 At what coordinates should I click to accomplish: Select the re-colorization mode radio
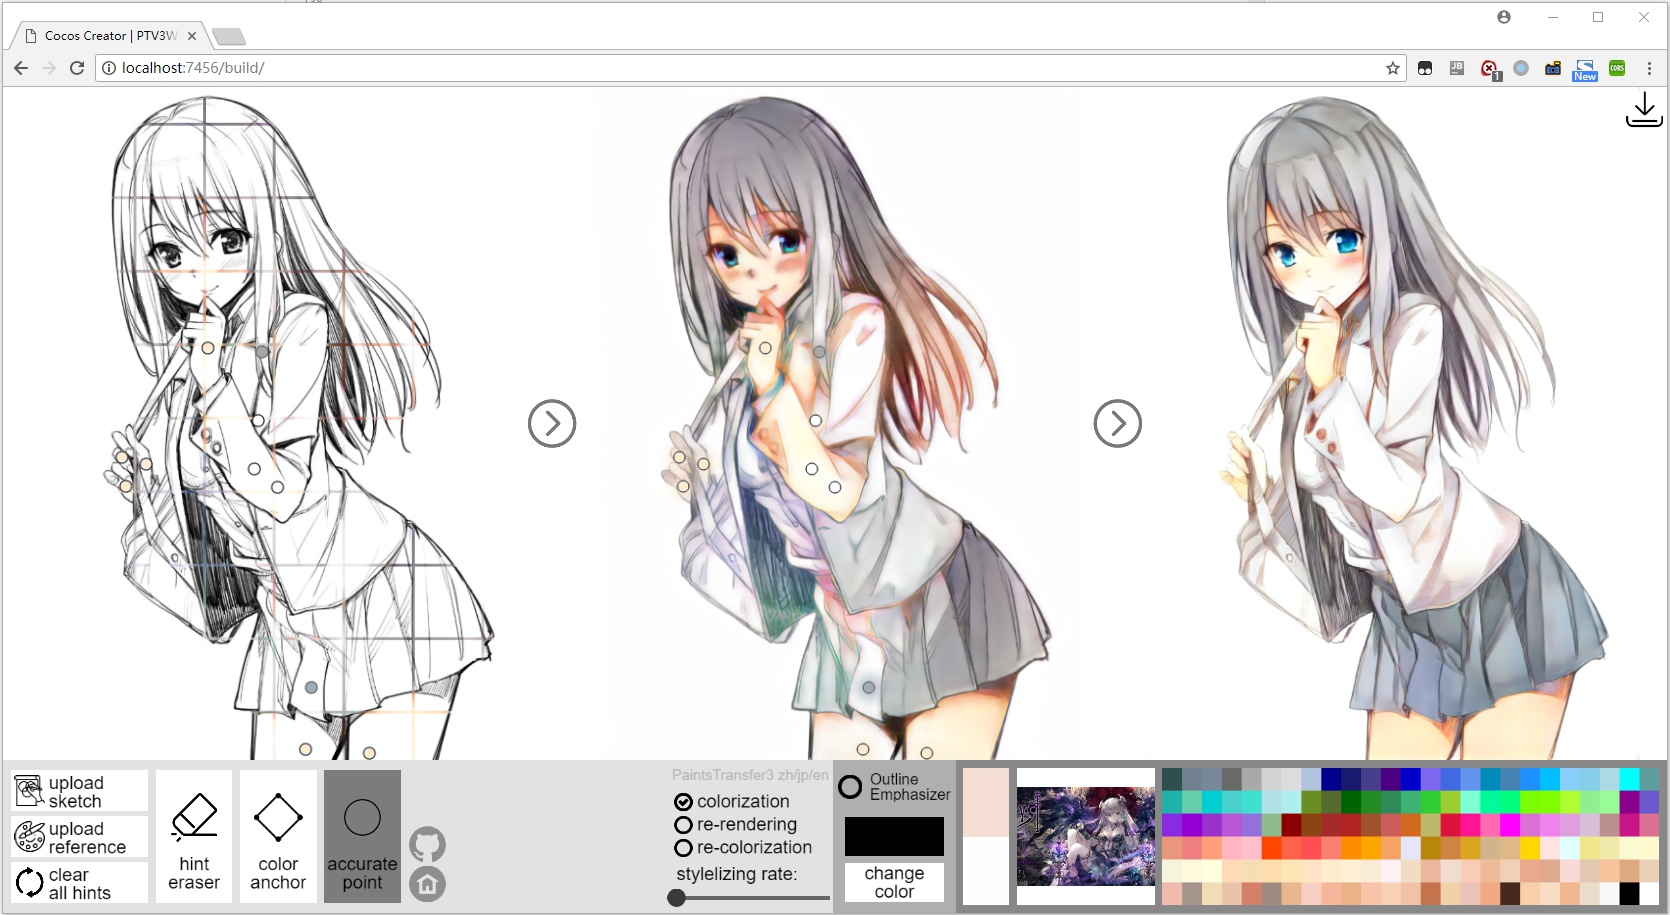(684, 848)
